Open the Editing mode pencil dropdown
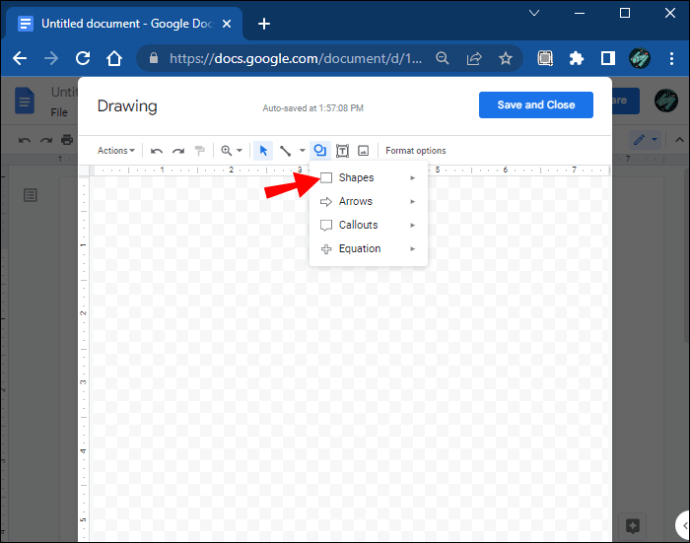The width and height of the screenshot is (690, 543). coord(645,140)
